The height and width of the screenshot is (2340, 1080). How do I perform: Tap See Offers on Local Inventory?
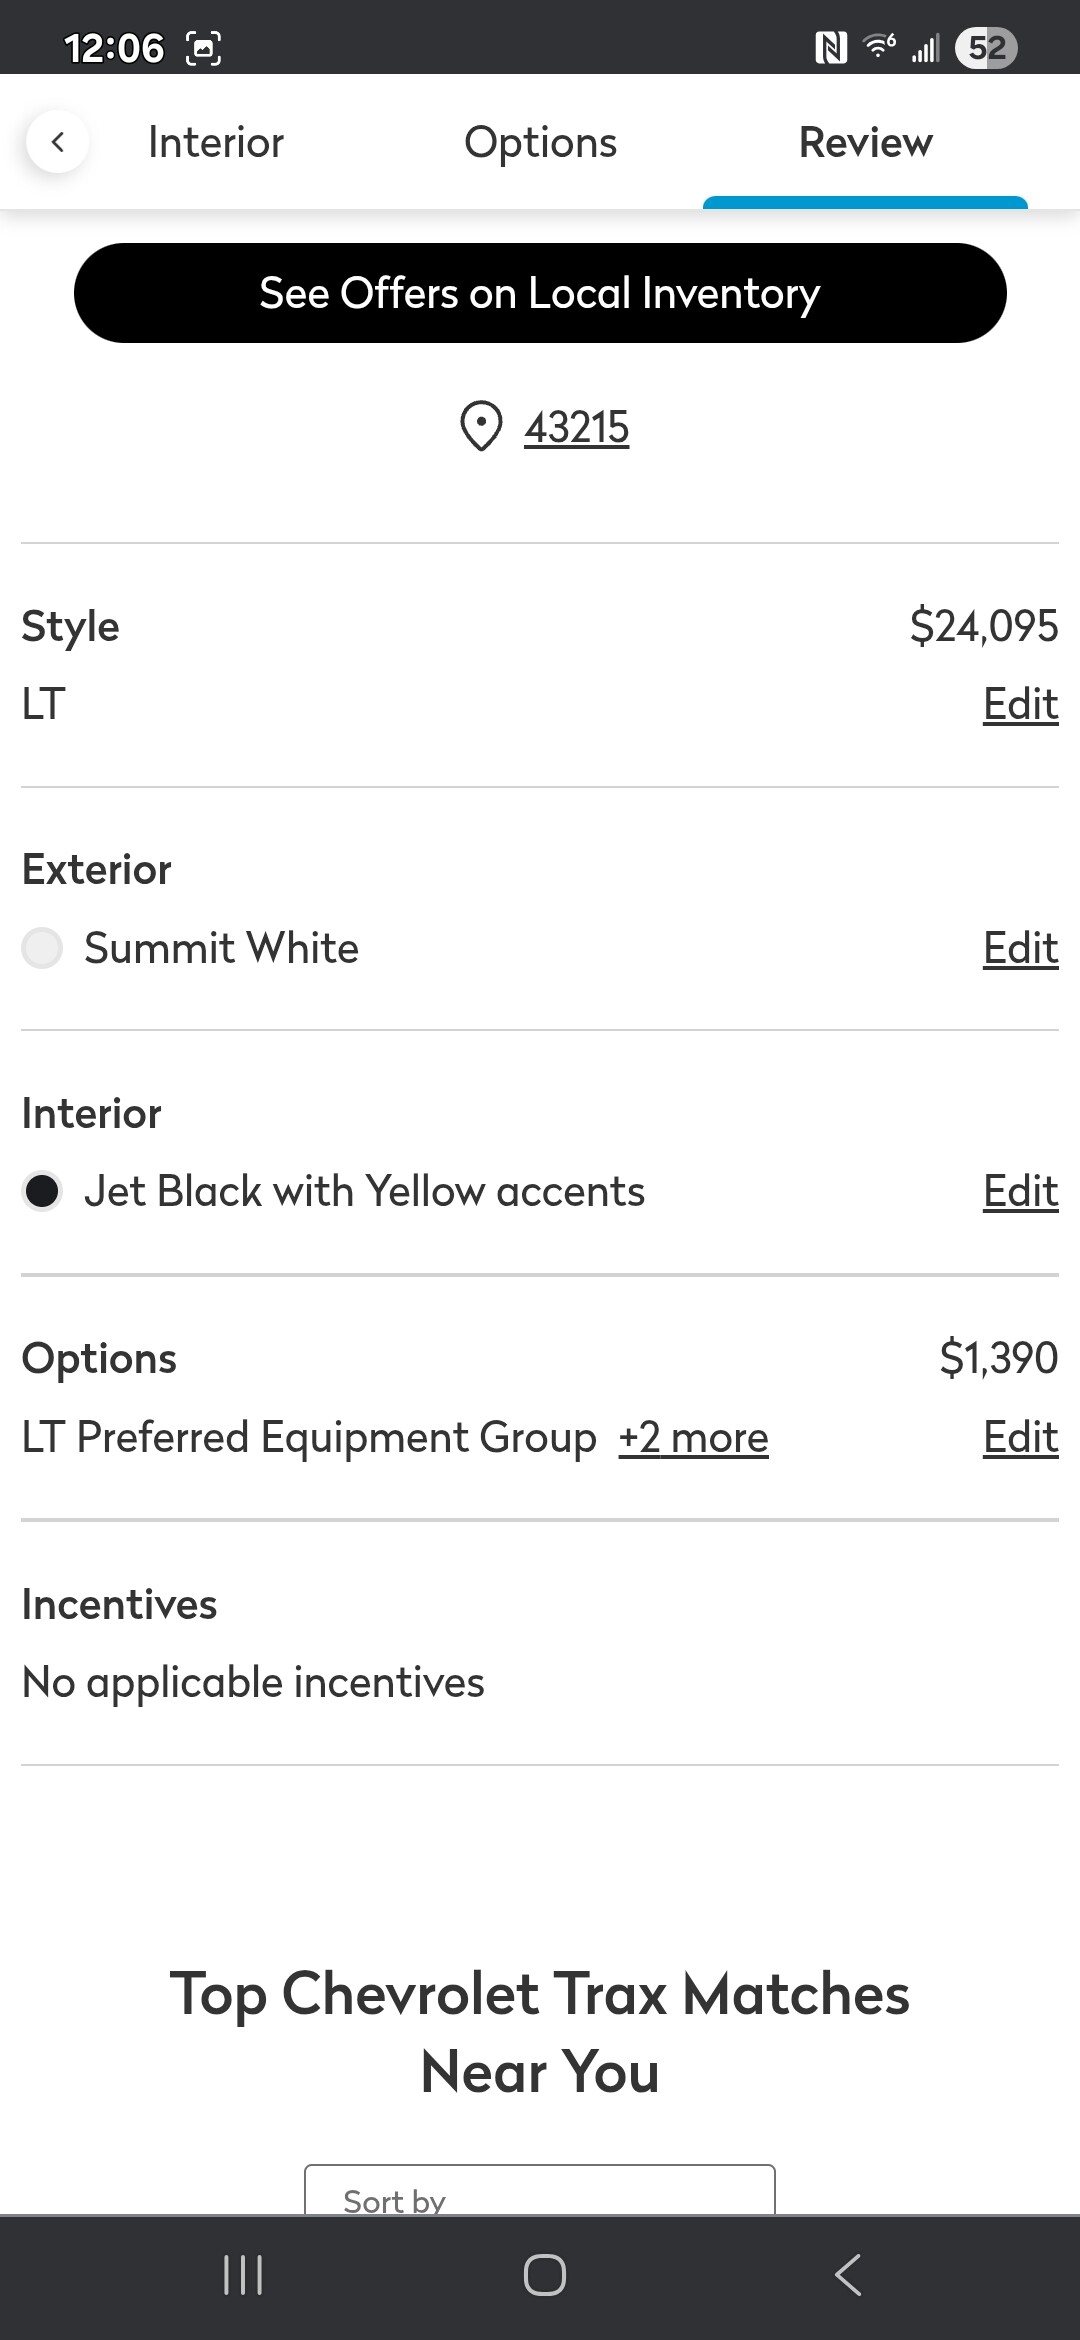click(x=540, y=293)
